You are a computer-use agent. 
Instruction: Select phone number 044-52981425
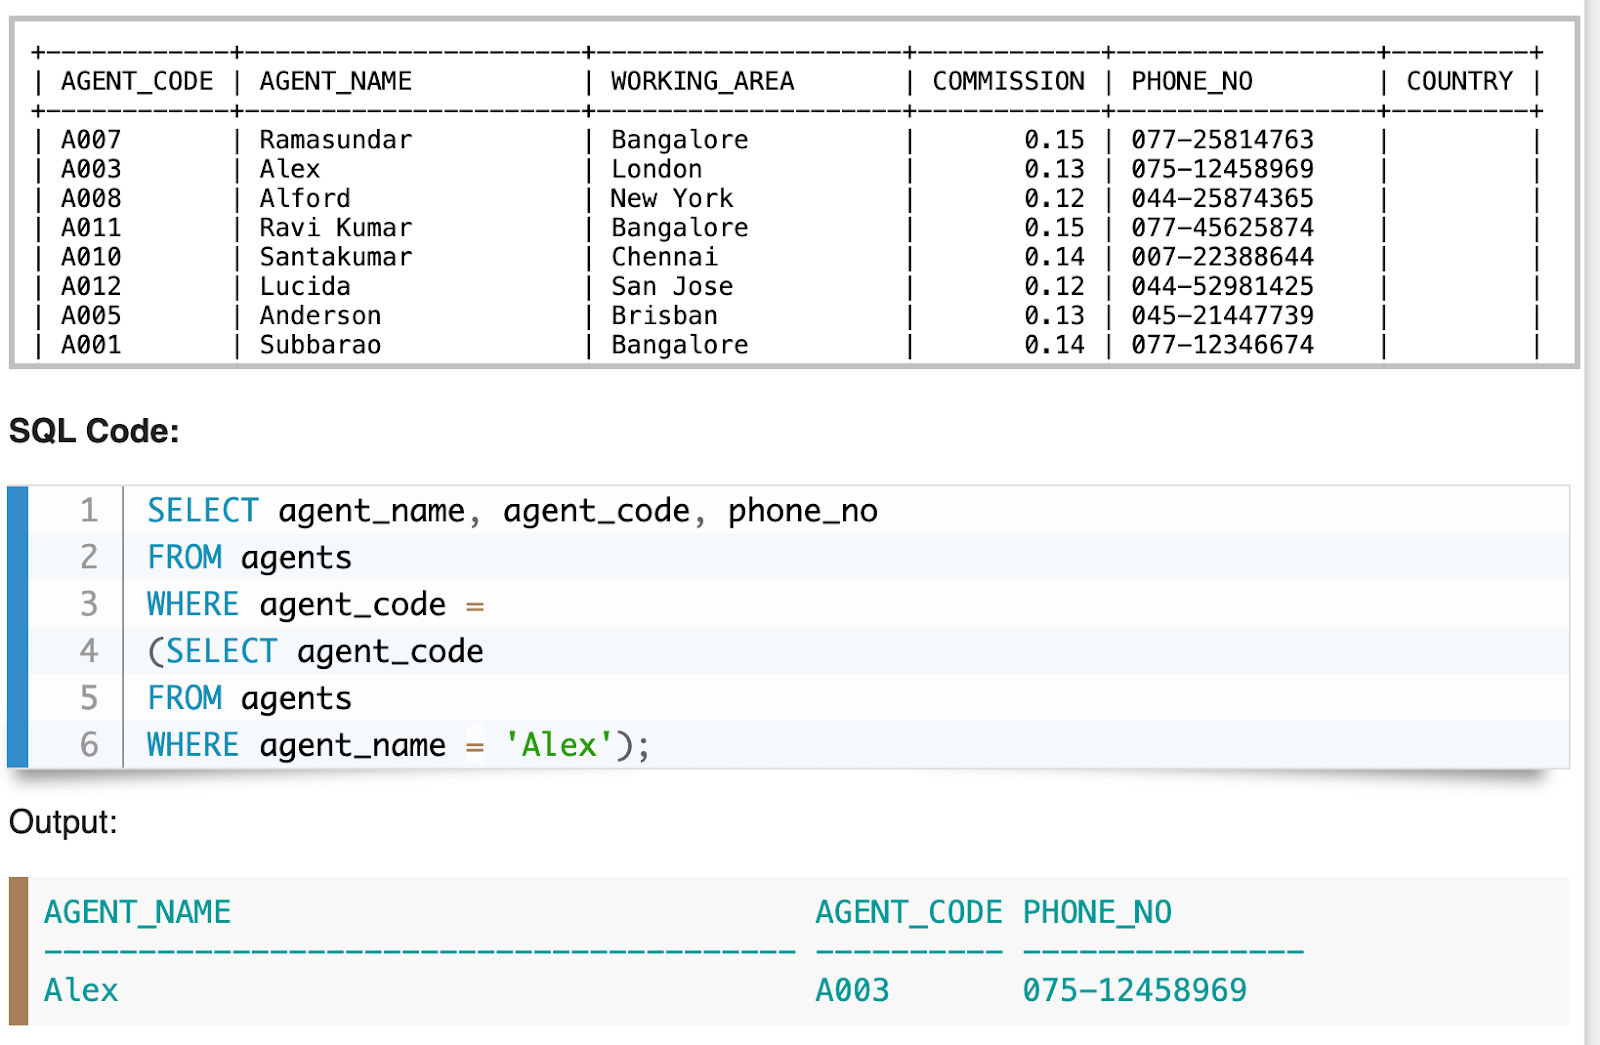[1222, 286]
